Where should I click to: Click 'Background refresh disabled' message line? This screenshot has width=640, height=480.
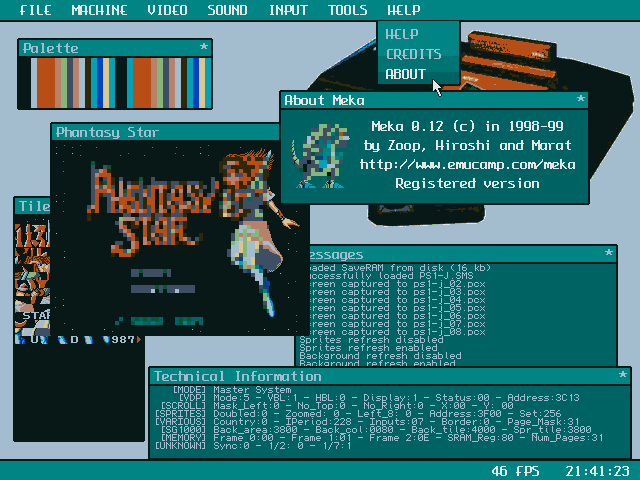pyautogui.click(x=380, y=356)
